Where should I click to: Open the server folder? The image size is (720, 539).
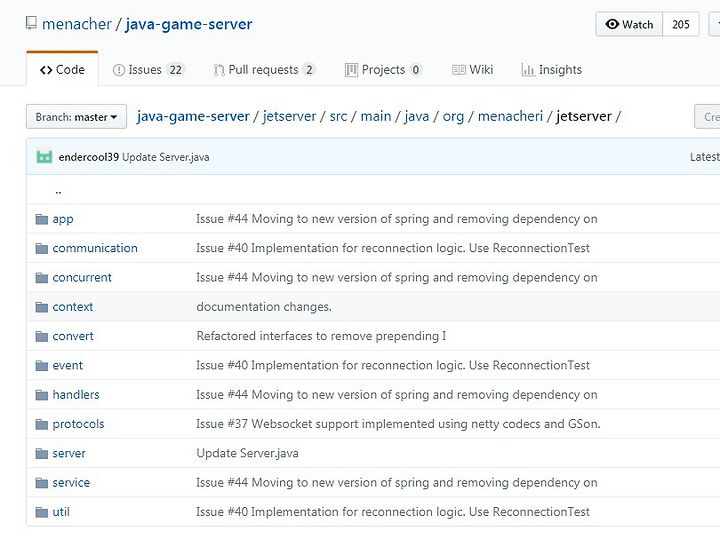click(x=69, y=454)
